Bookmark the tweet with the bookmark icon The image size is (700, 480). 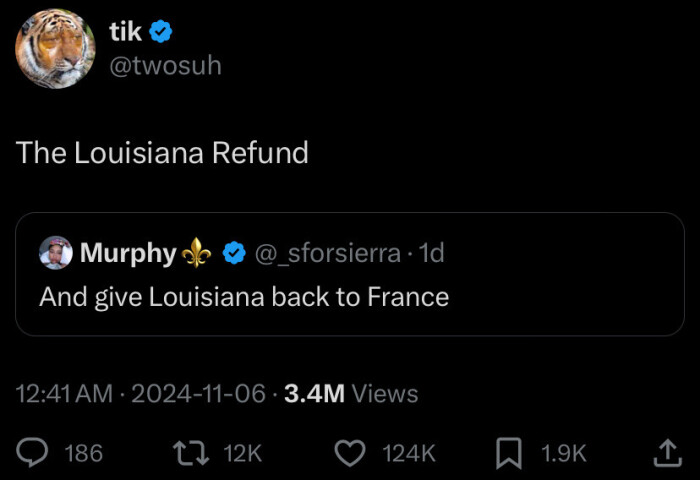point(509,453)
